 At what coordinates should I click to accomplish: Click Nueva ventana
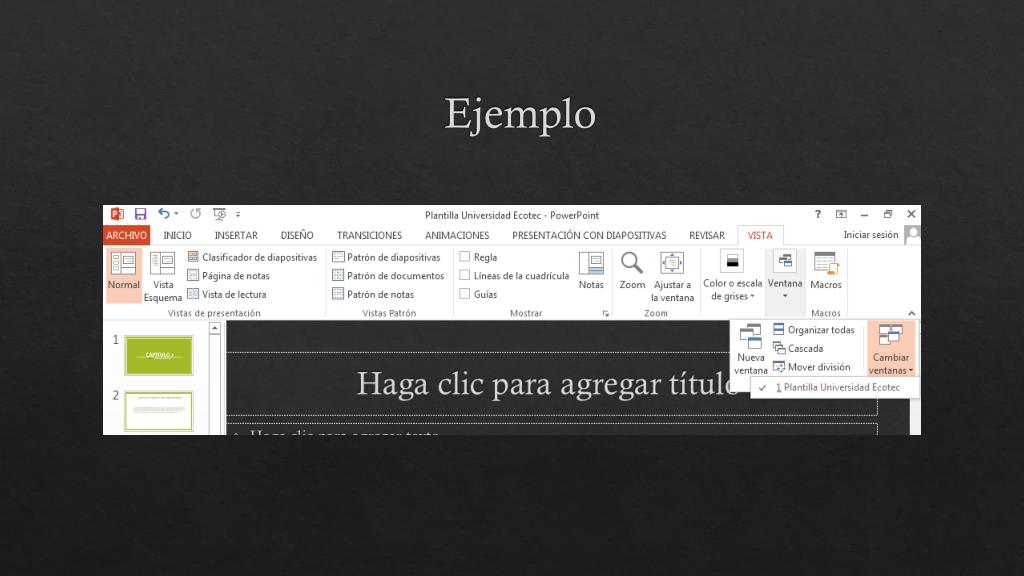click(x=750, y=349)
